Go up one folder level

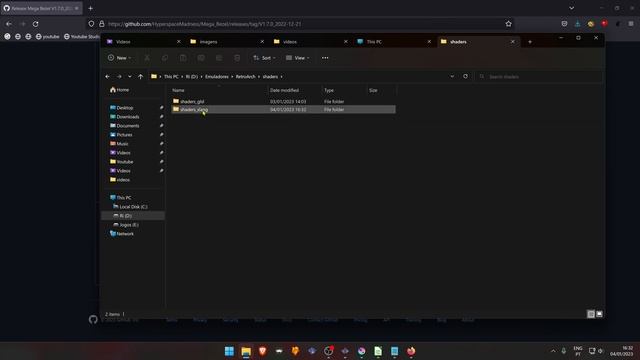tap(140, 76)
